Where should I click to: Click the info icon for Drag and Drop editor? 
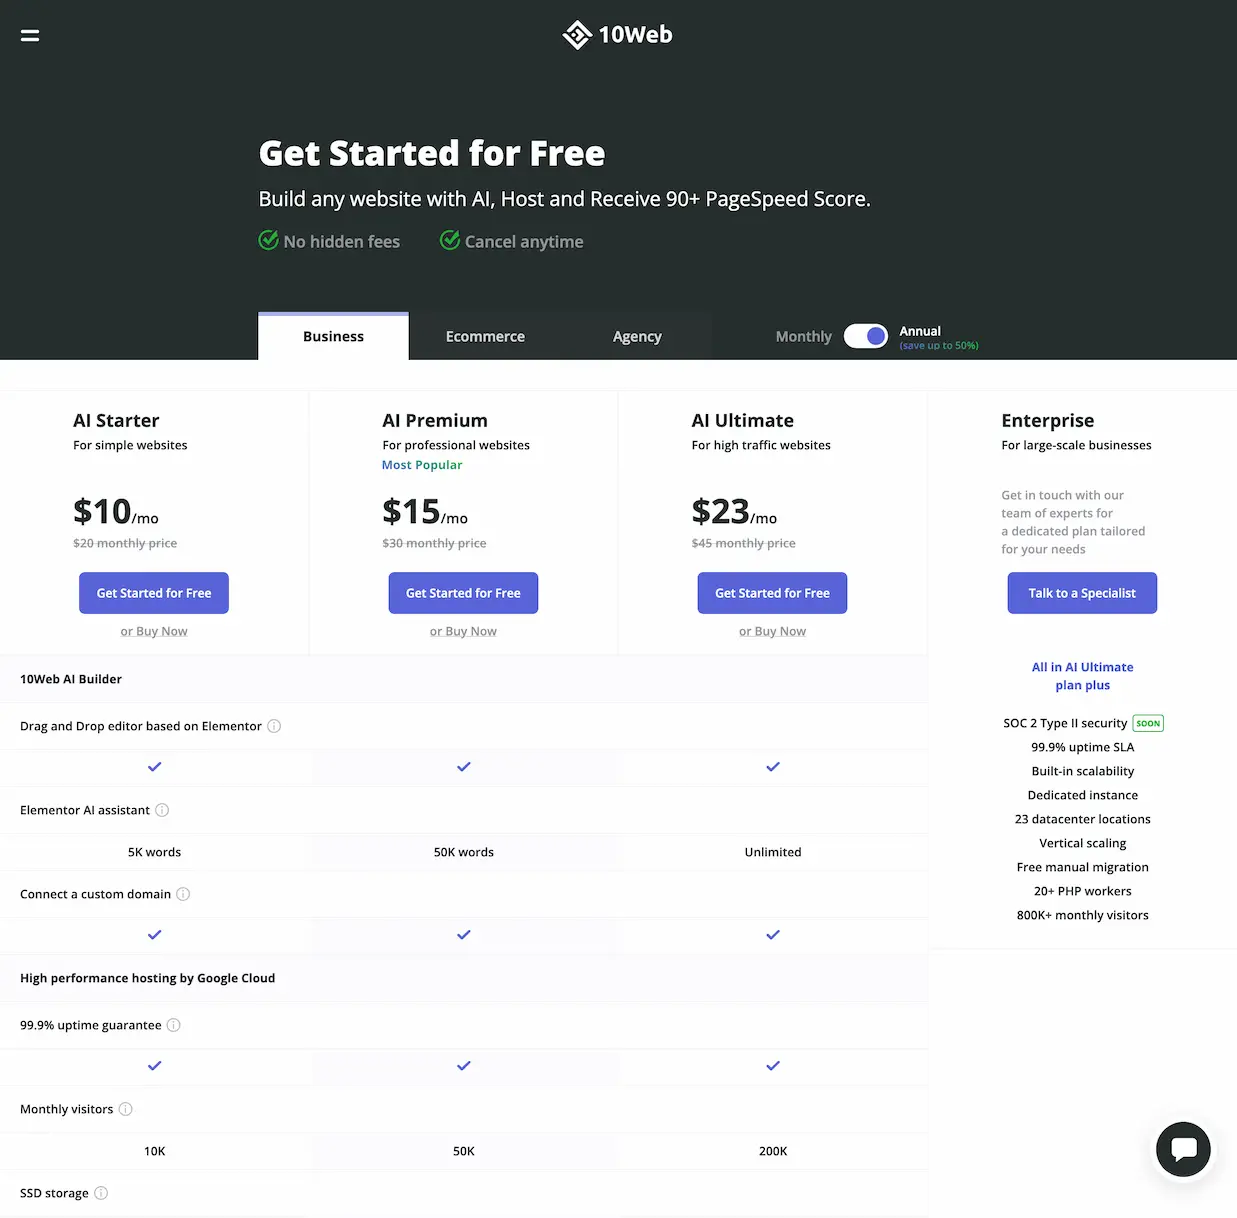point(274,726)
